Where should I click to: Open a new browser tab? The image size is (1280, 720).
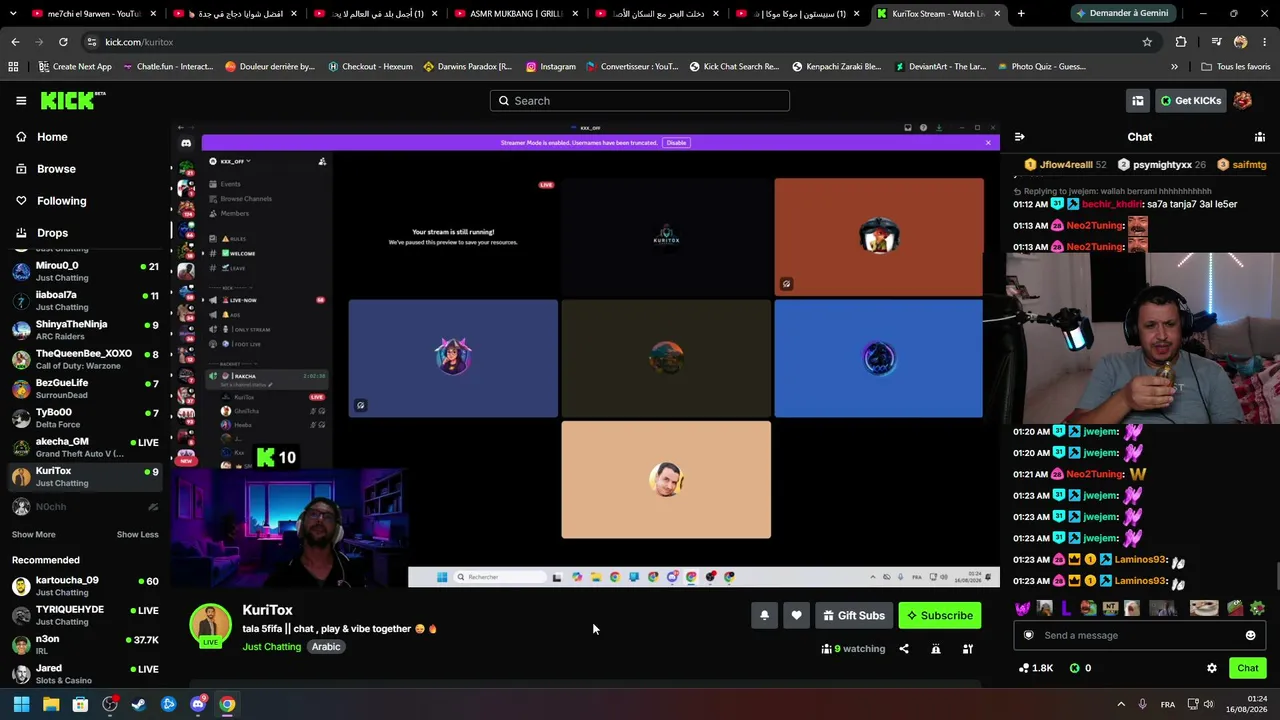coord(1021,13)
